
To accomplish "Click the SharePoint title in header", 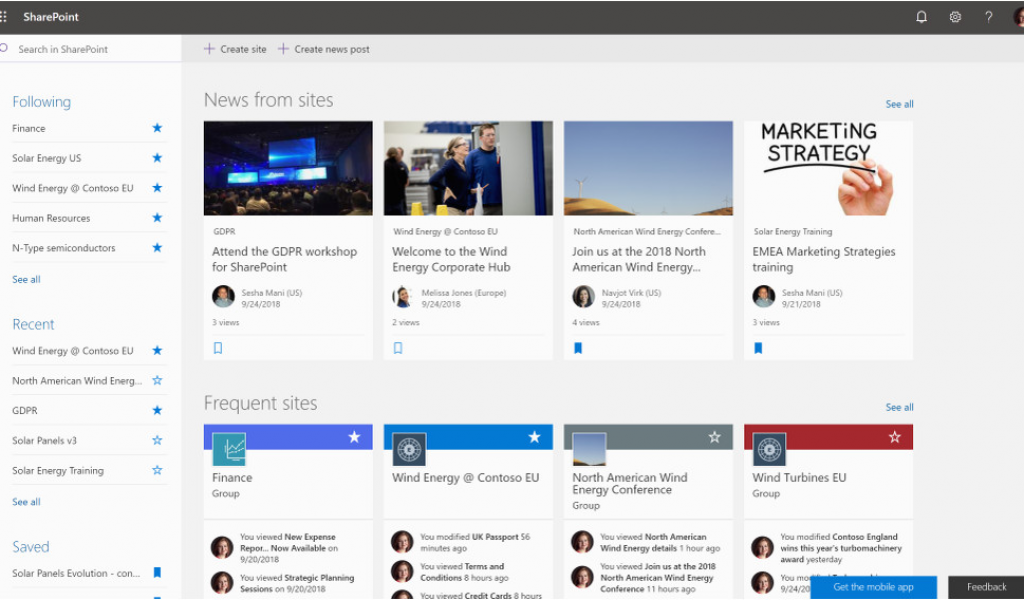I will point(51,17).
